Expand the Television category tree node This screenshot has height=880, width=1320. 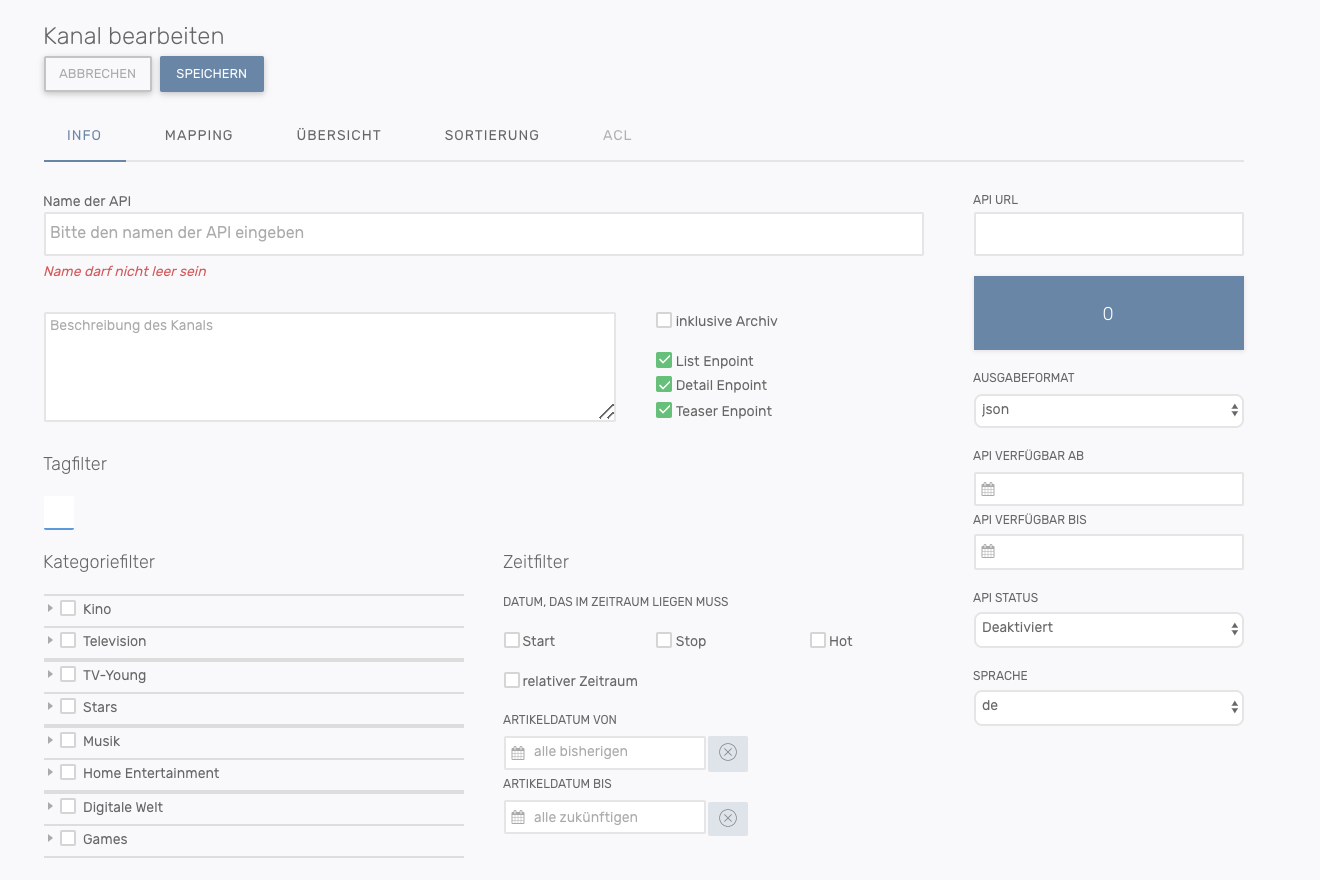click(x=50, y=640)
